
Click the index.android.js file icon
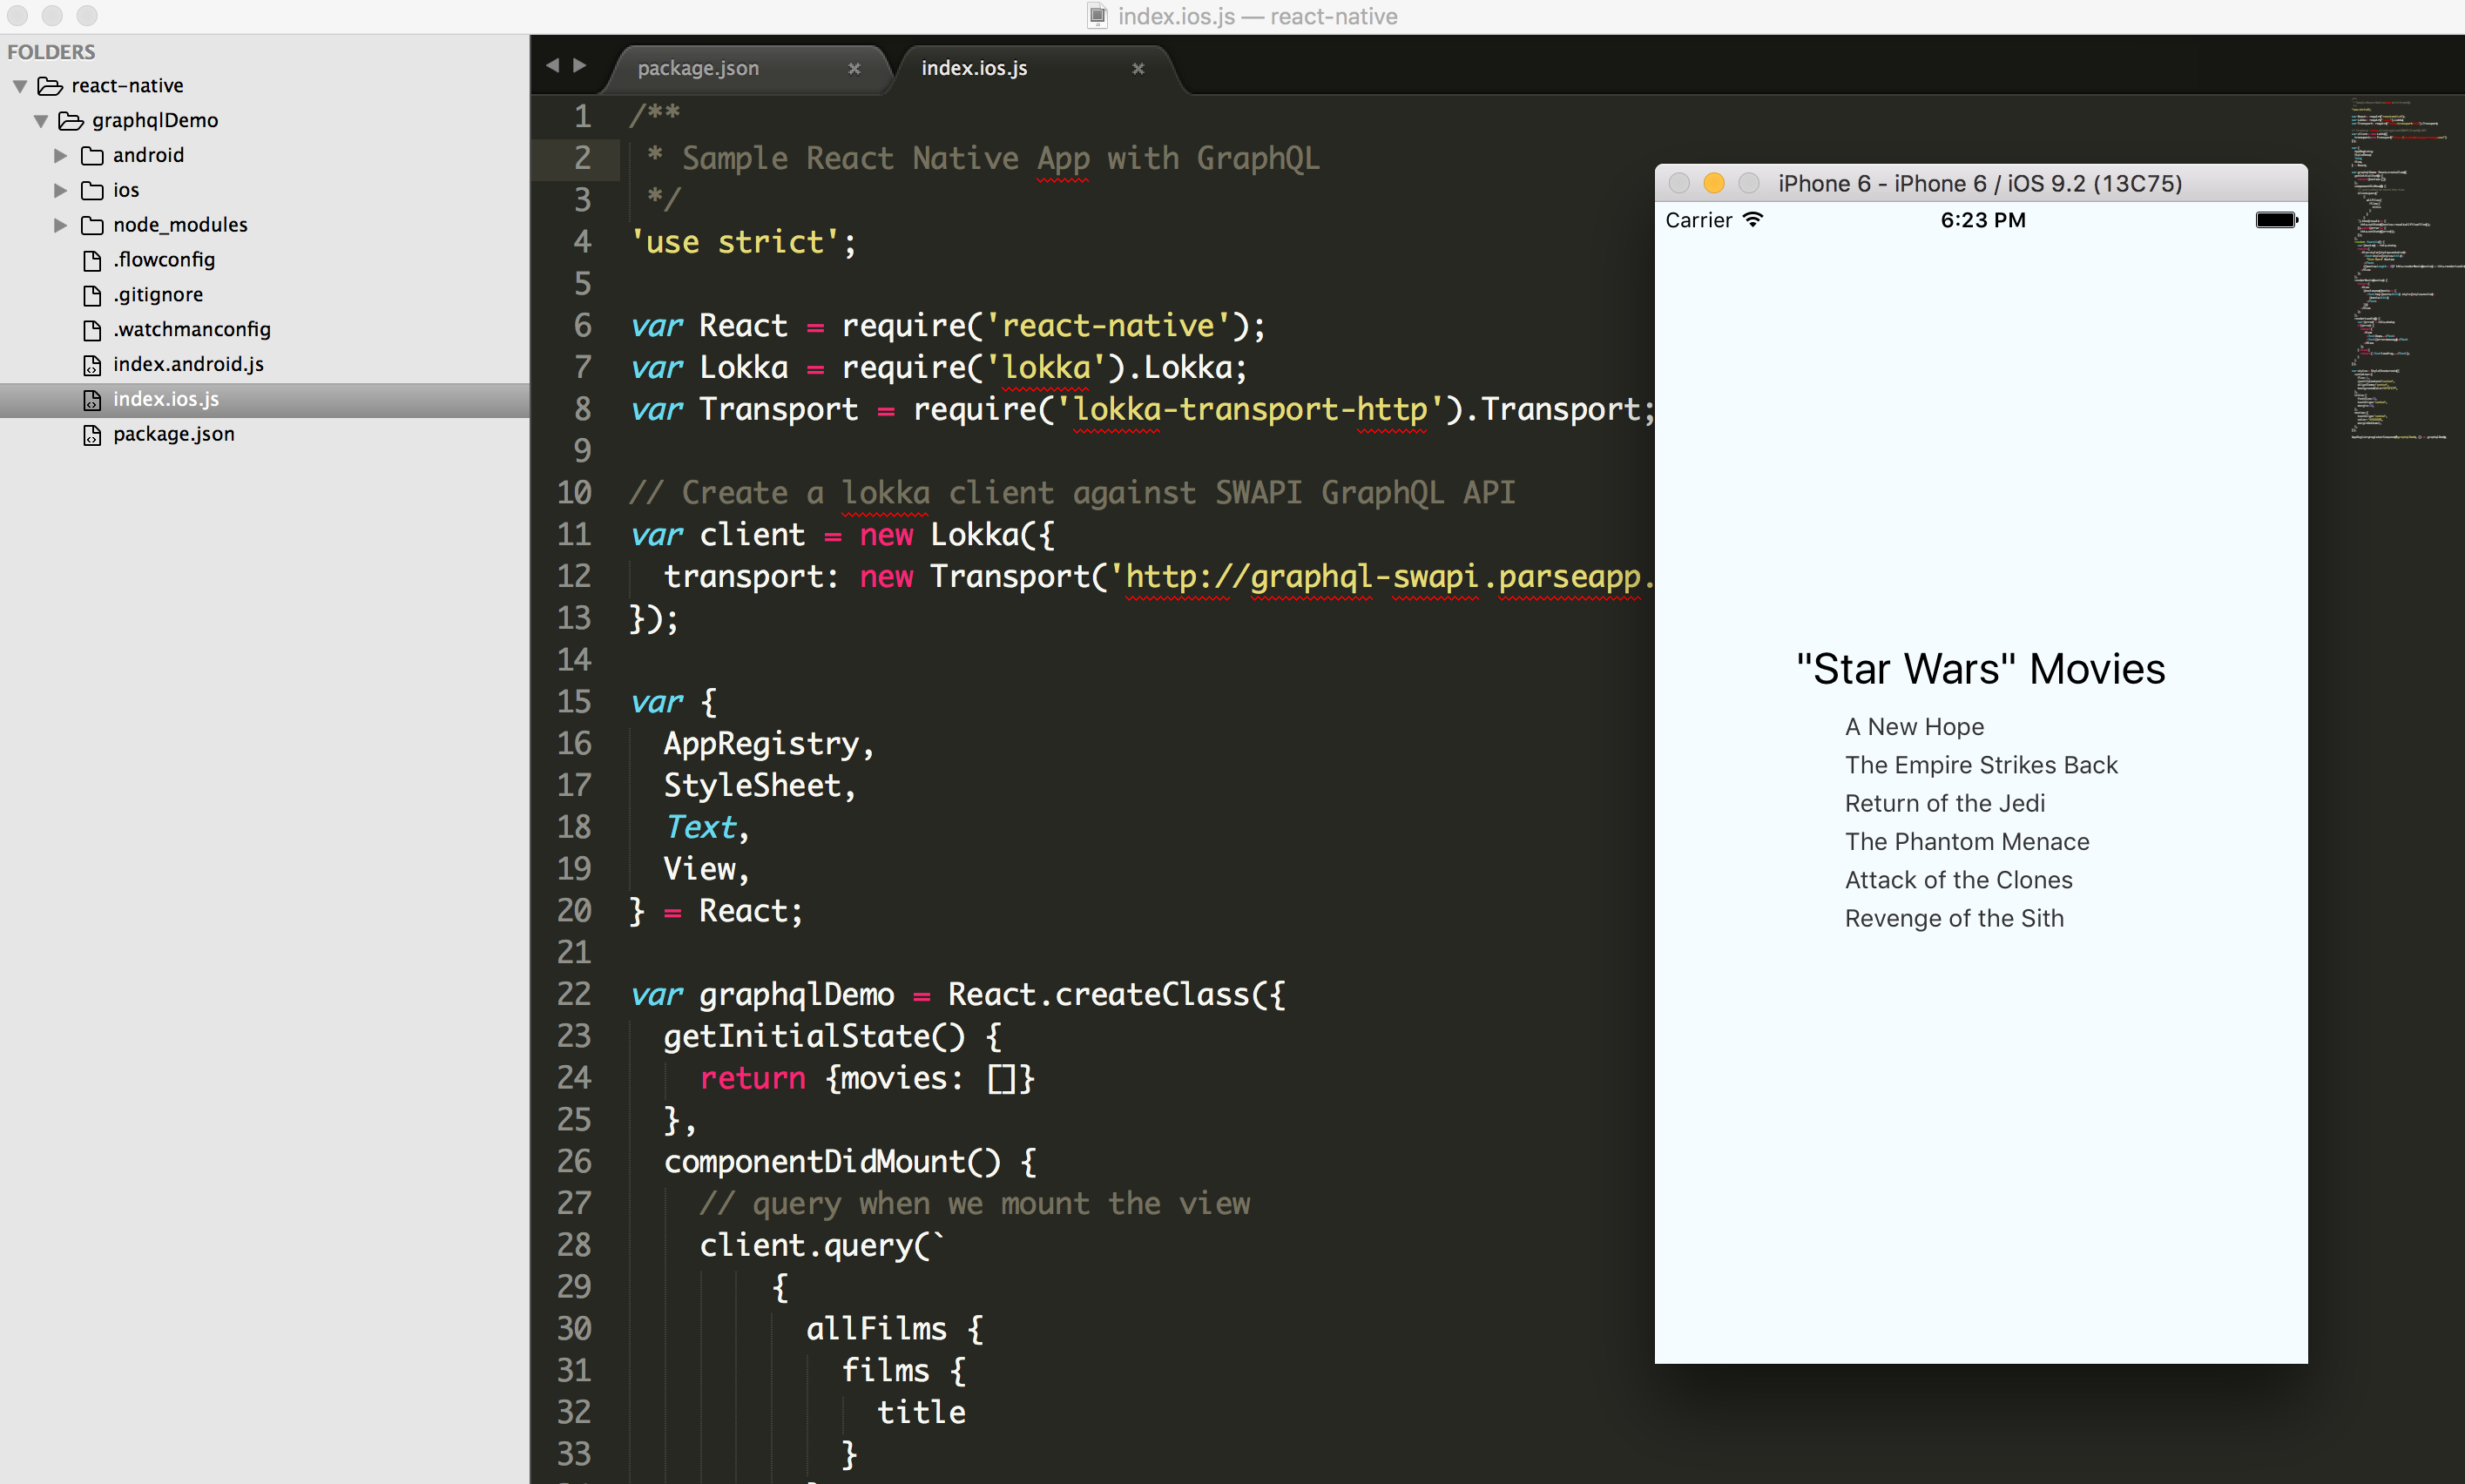(92, 365)
